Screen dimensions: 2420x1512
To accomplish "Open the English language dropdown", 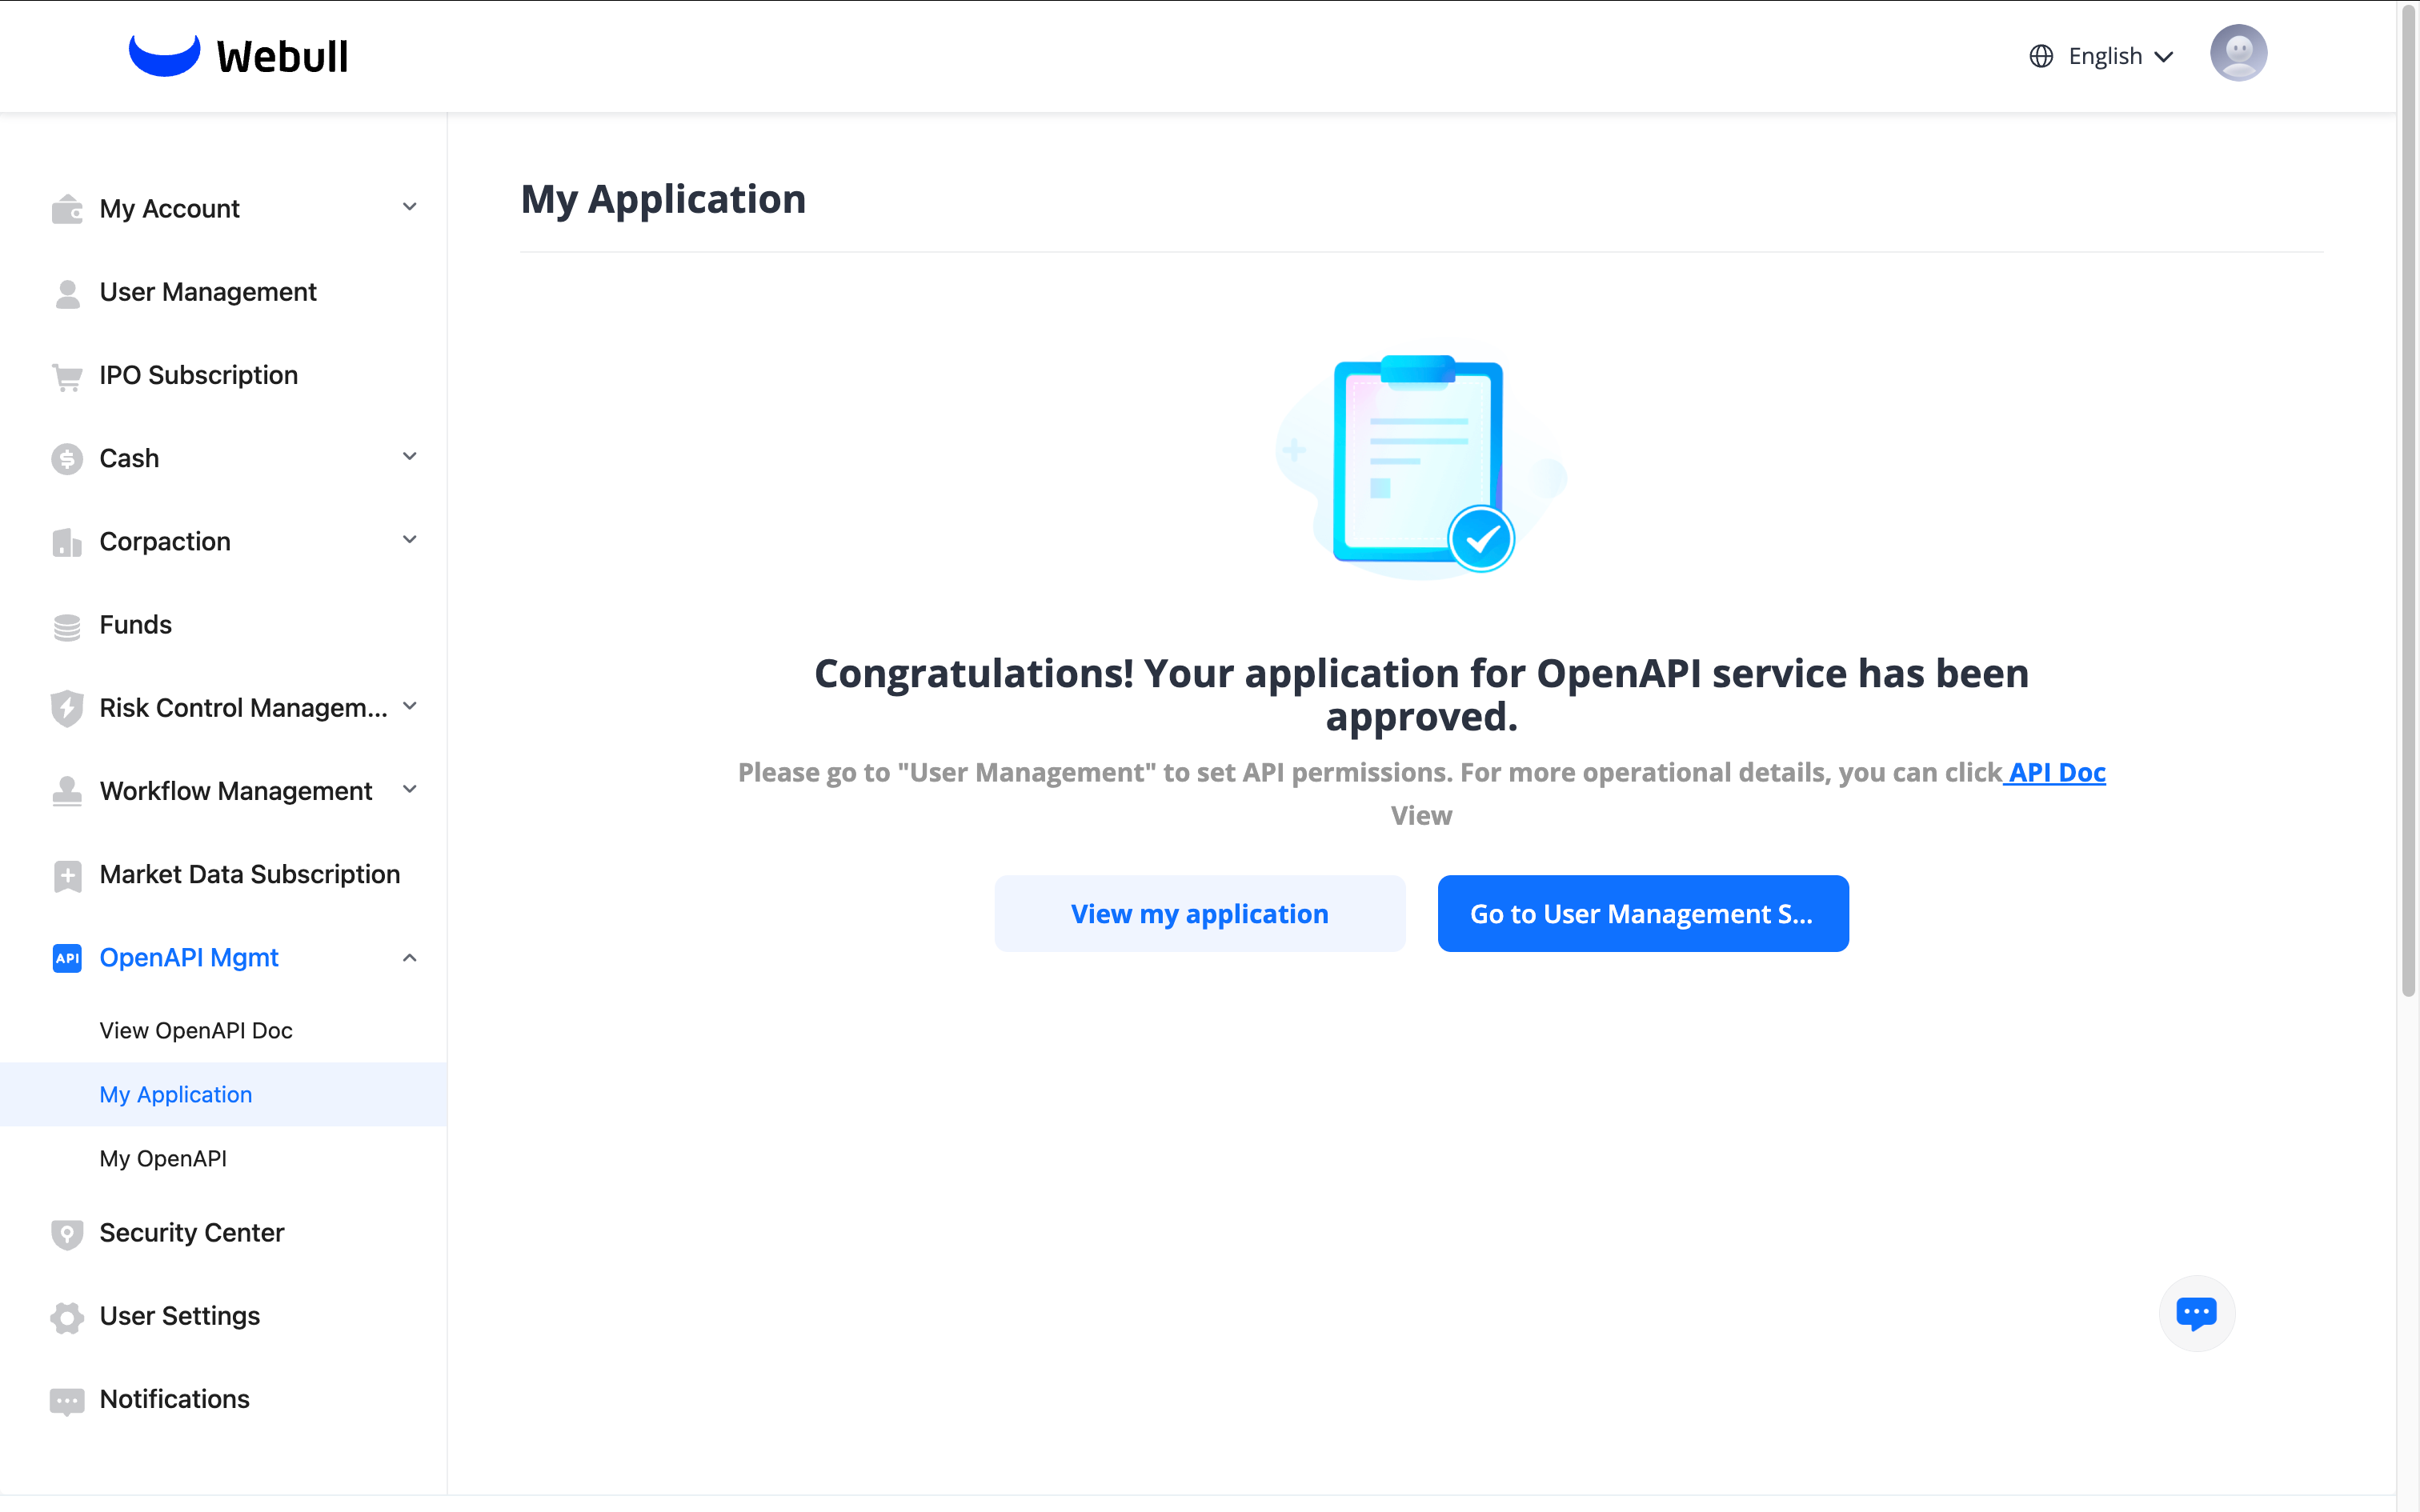I will click(2119, 56).
